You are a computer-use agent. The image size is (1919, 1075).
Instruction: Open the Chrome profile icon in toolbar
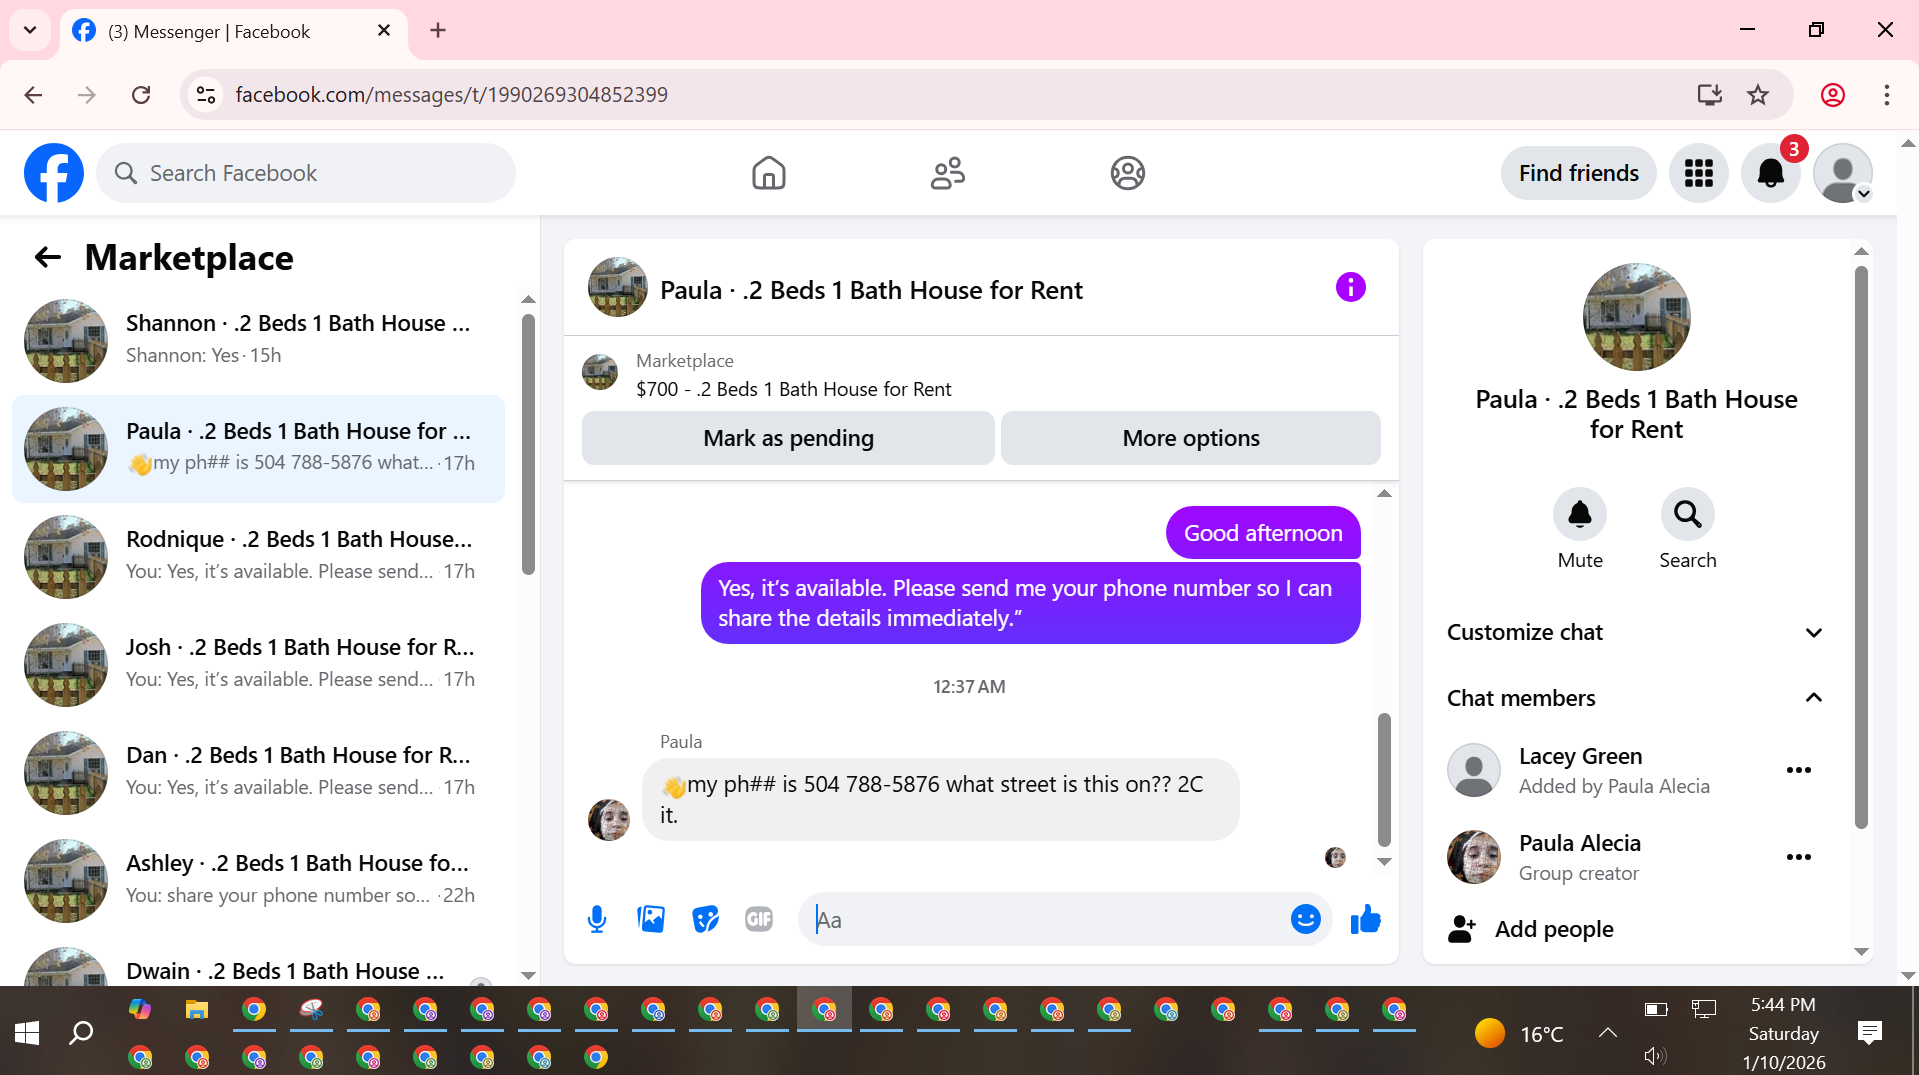[x=1832, y=95]
